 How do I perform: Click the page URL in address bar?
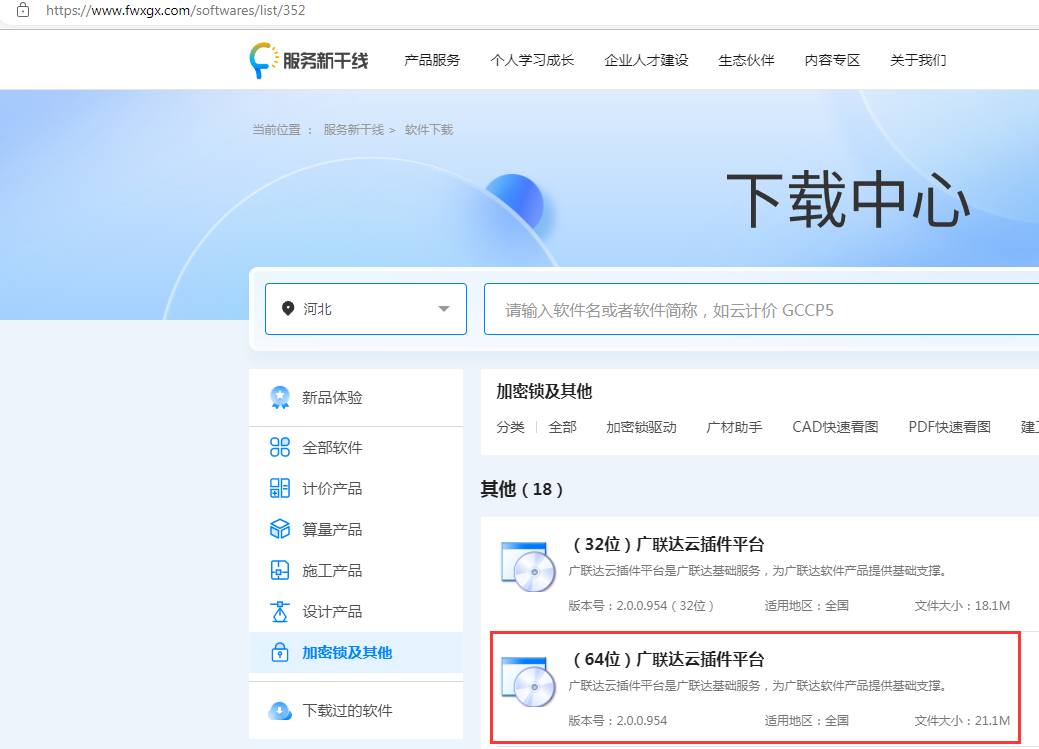176,10
